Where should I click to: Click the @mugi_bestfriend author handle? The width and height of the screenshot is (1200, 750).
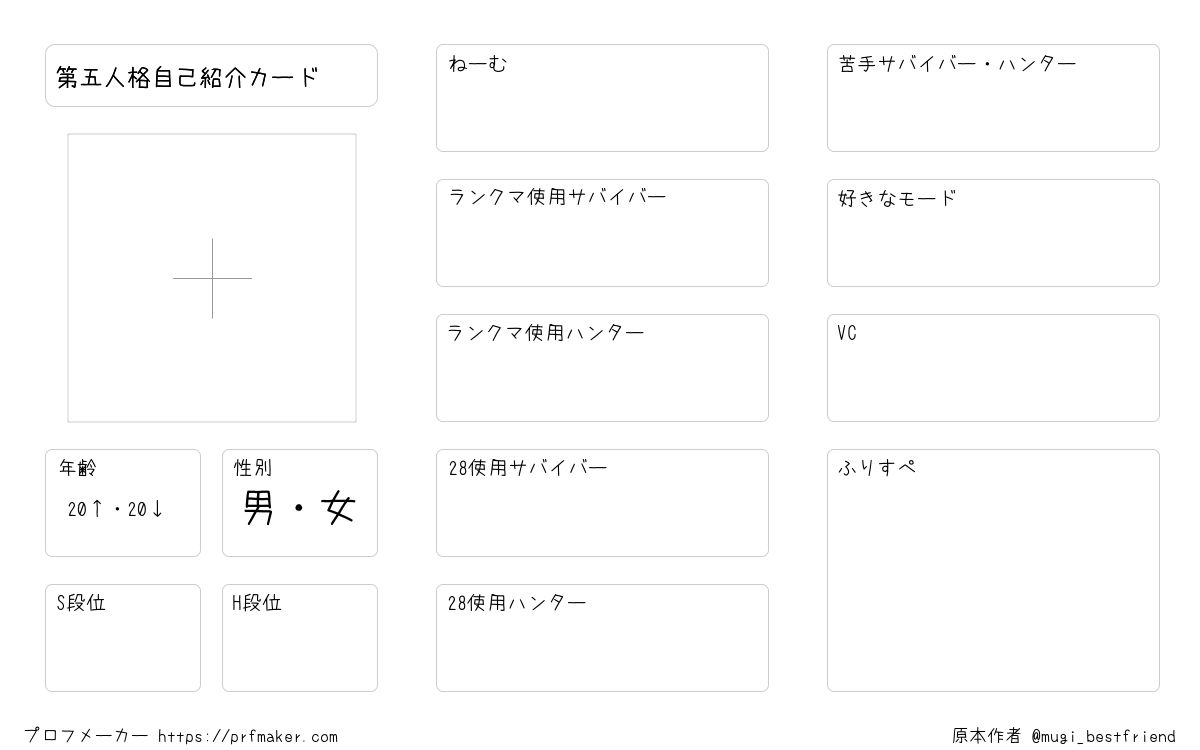coord(1104,737)
